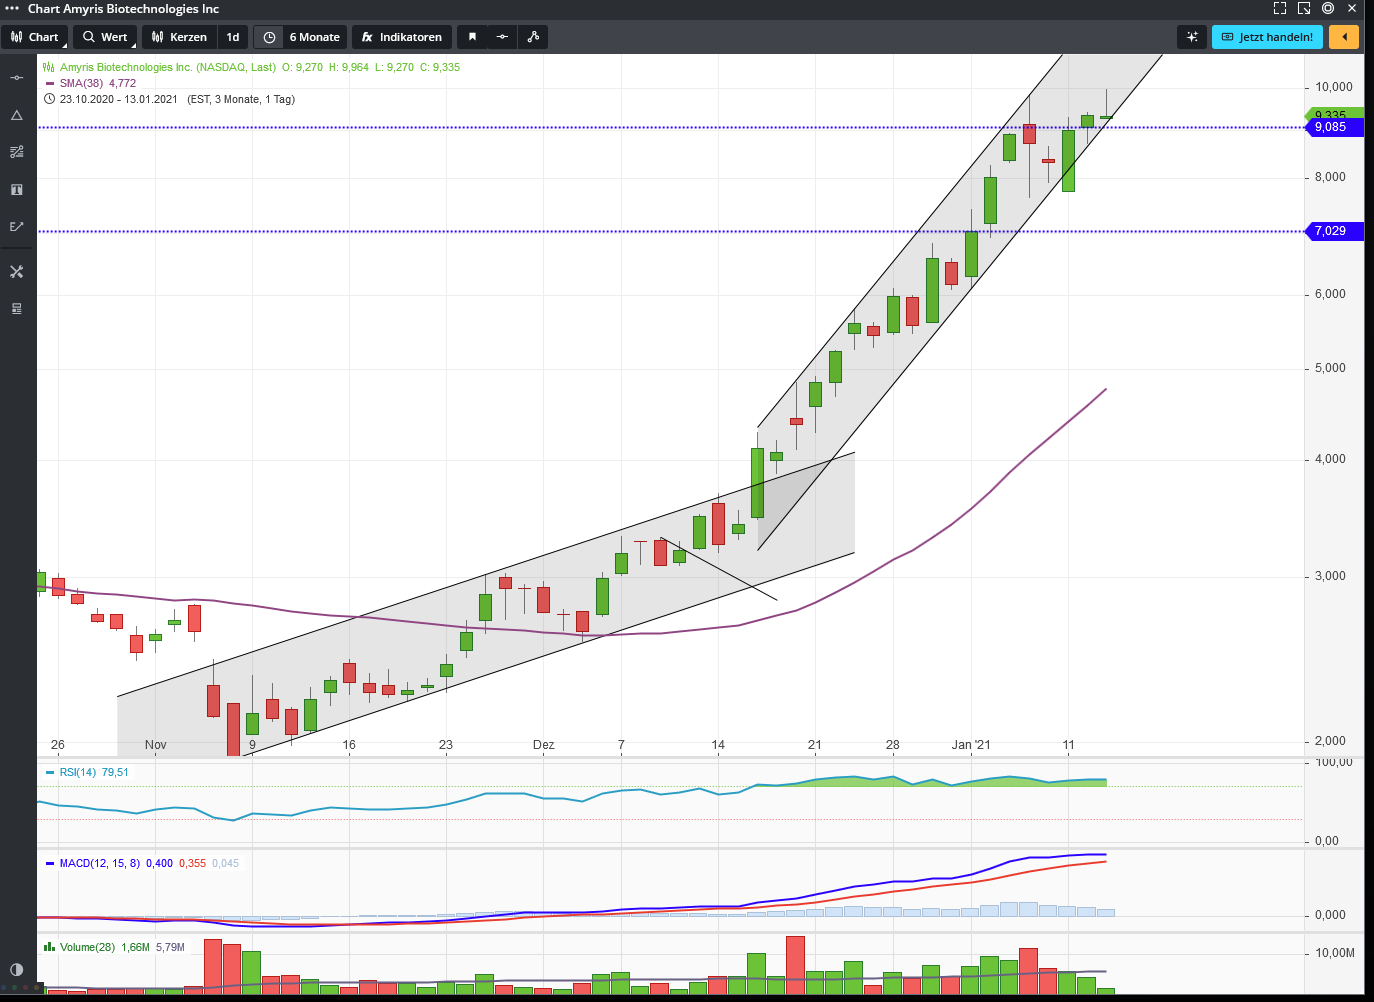1374x1002 pixels.
Task: Open the Indikatoren menu
Action: 401,37
